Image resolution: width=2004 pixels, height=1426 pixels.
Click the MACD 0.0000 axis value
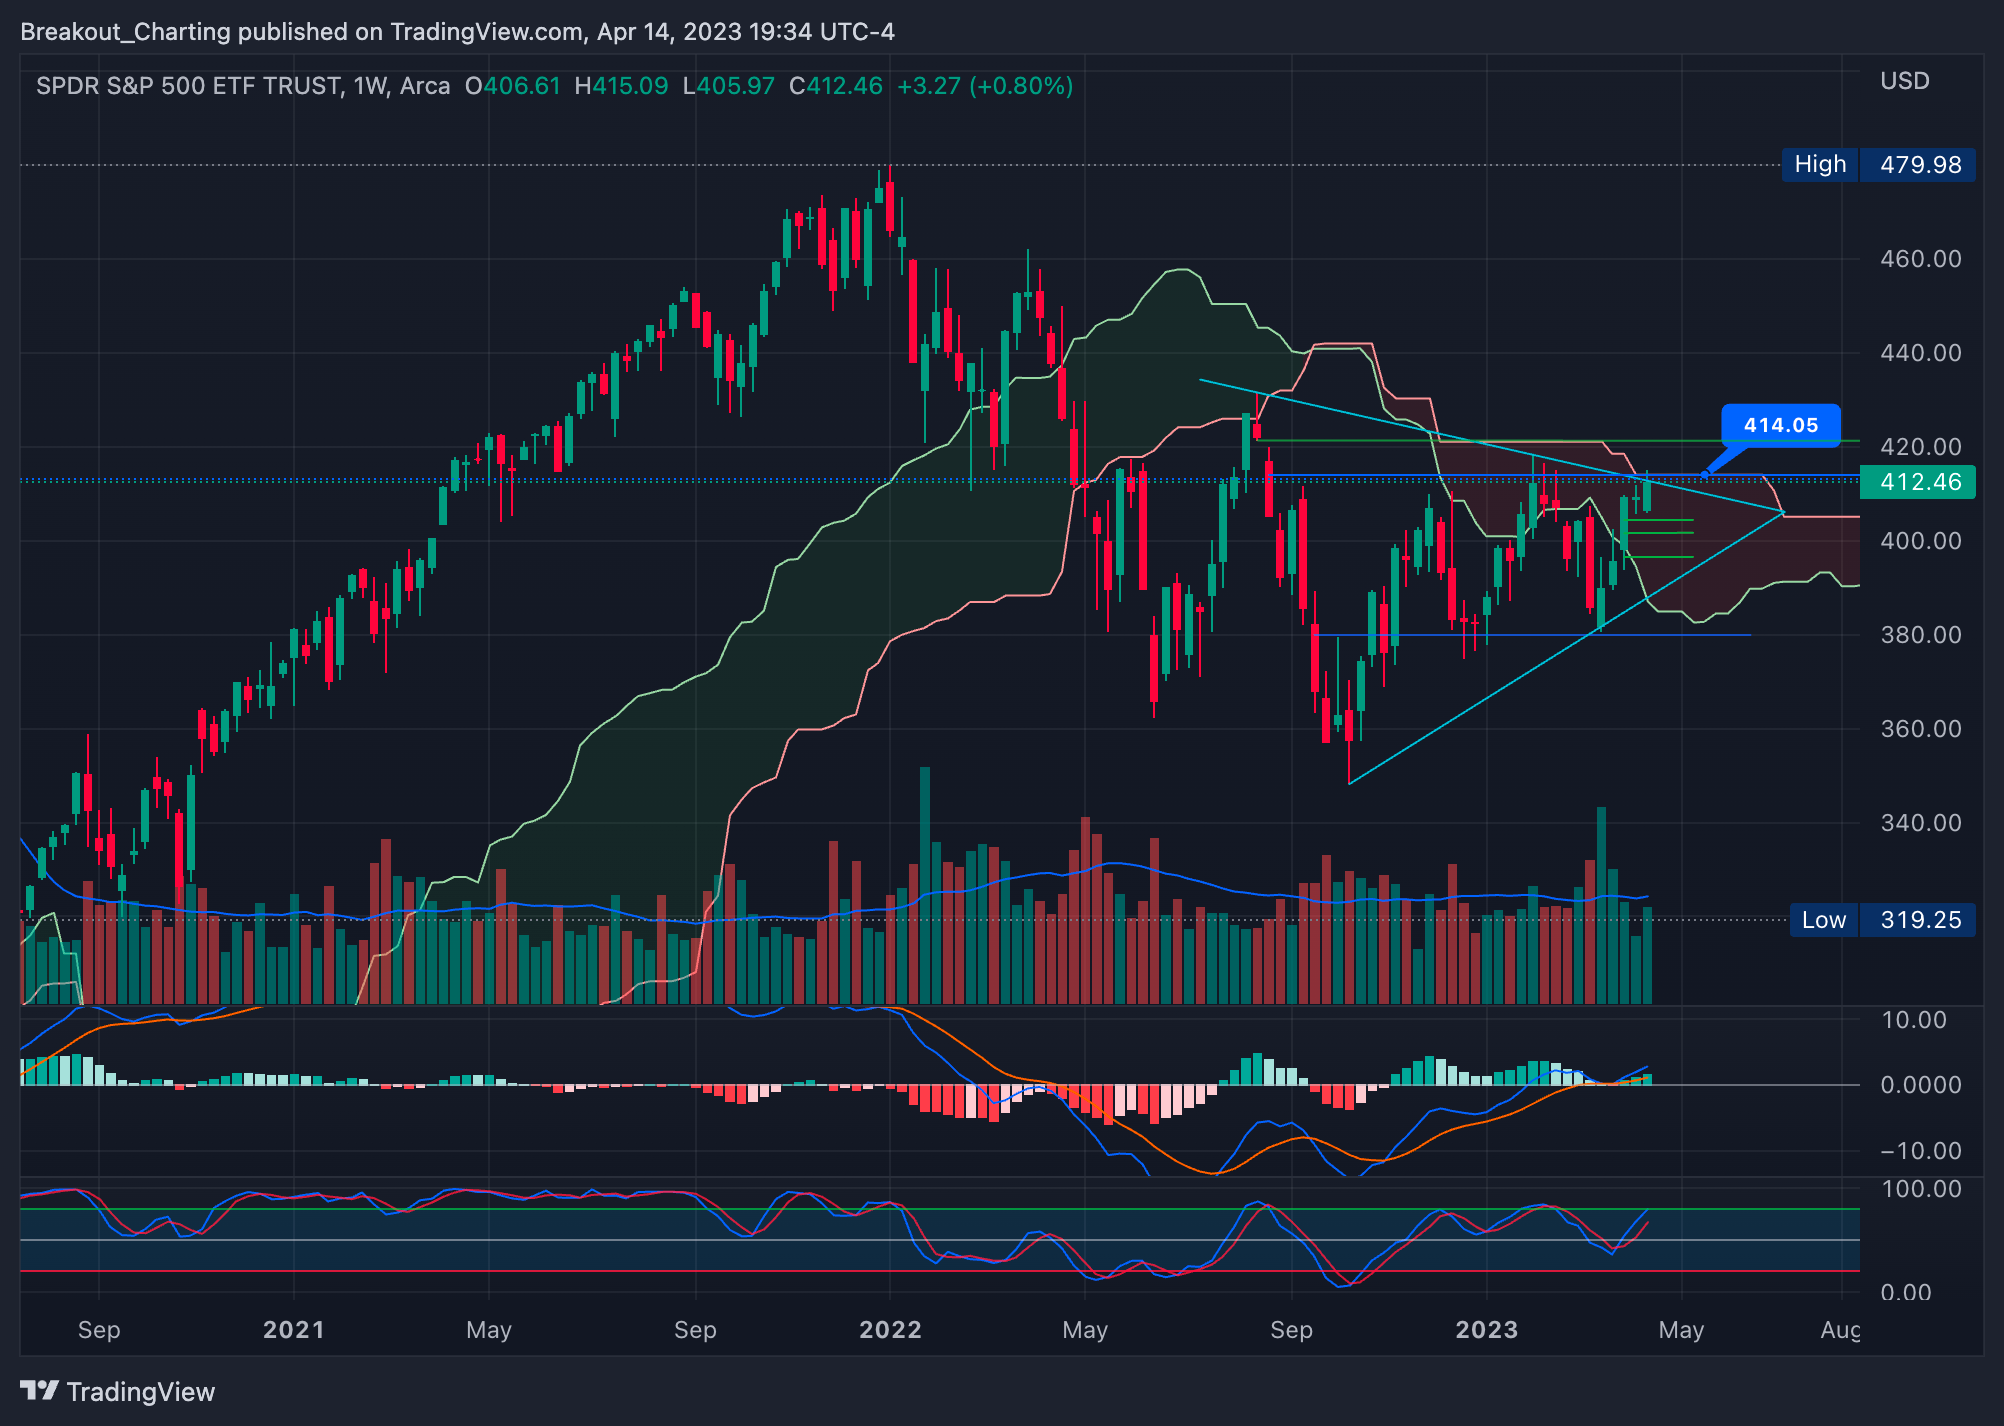coord(1920,1085)
